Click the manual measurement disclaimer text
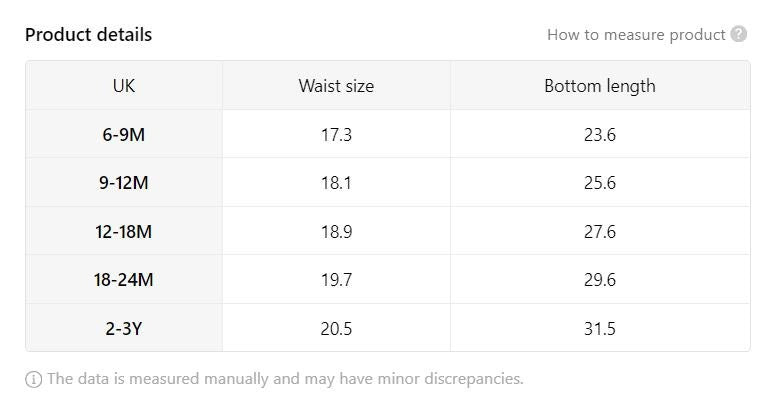Image resolution: width=775 pixels, height=415 pixels. (285, 379)
